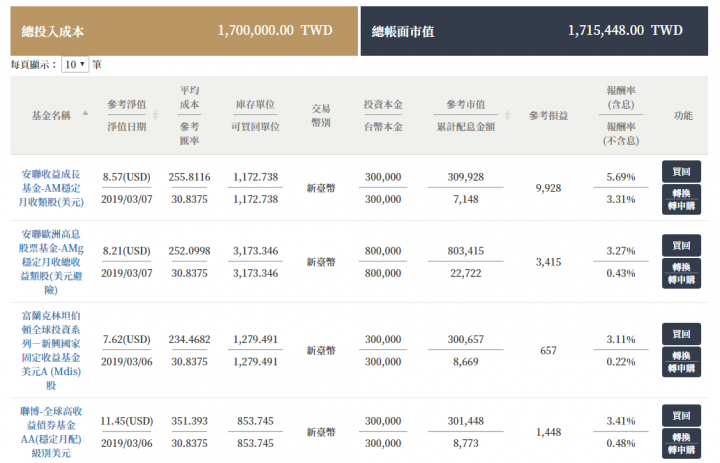Click the 總帳面市值 summary panel
Image resolution: width=720 pixels, height=463 pixels.
click(x=534, y=31)
